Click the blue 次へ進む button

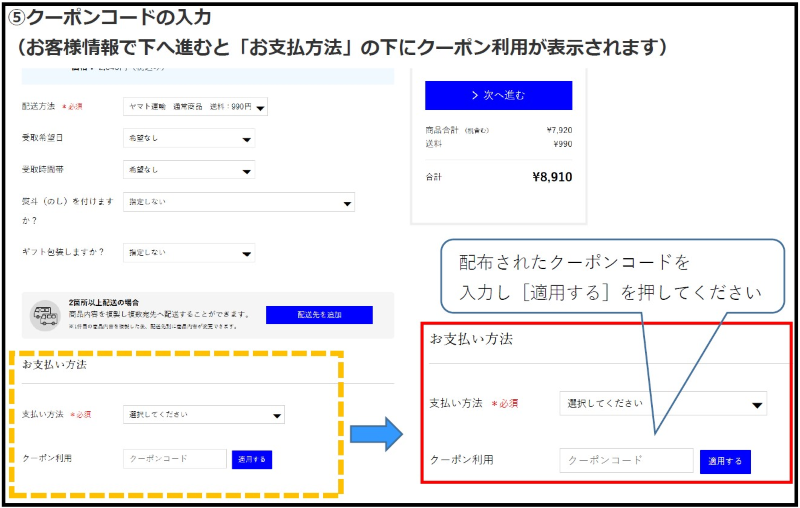pyautogui.click(x=498, y=95)
